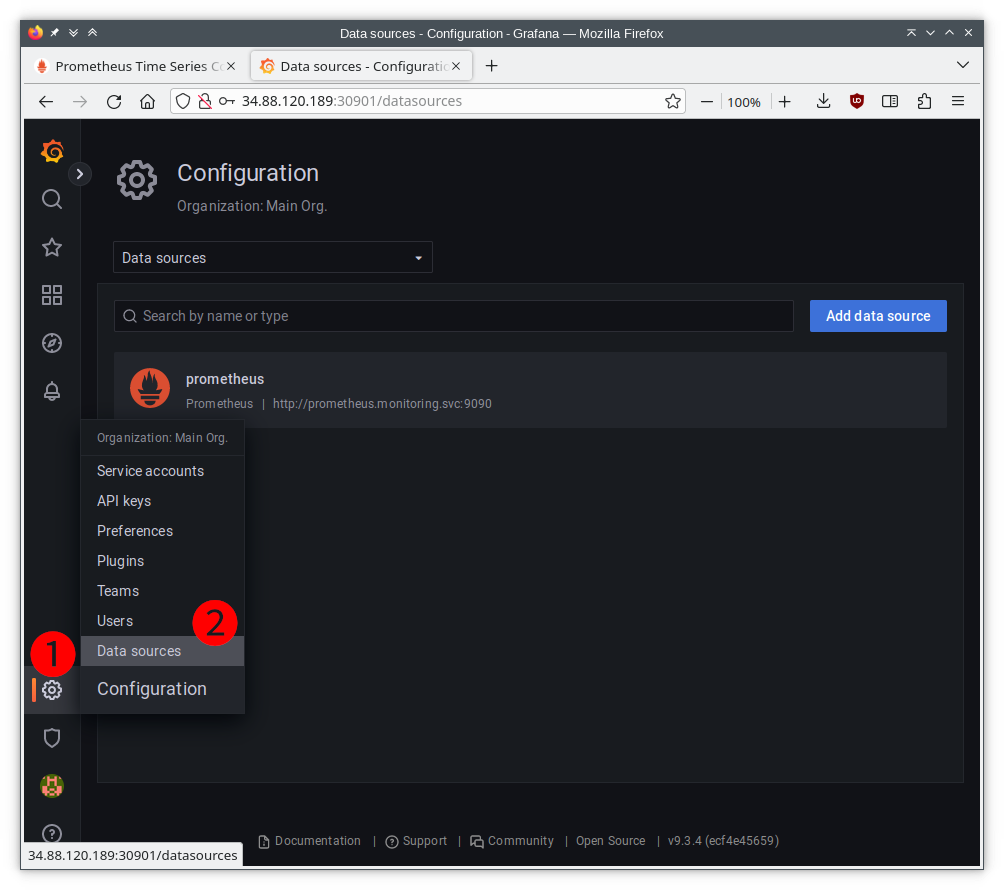Click the insecure connection padlock icon

(x=205, y=101)
